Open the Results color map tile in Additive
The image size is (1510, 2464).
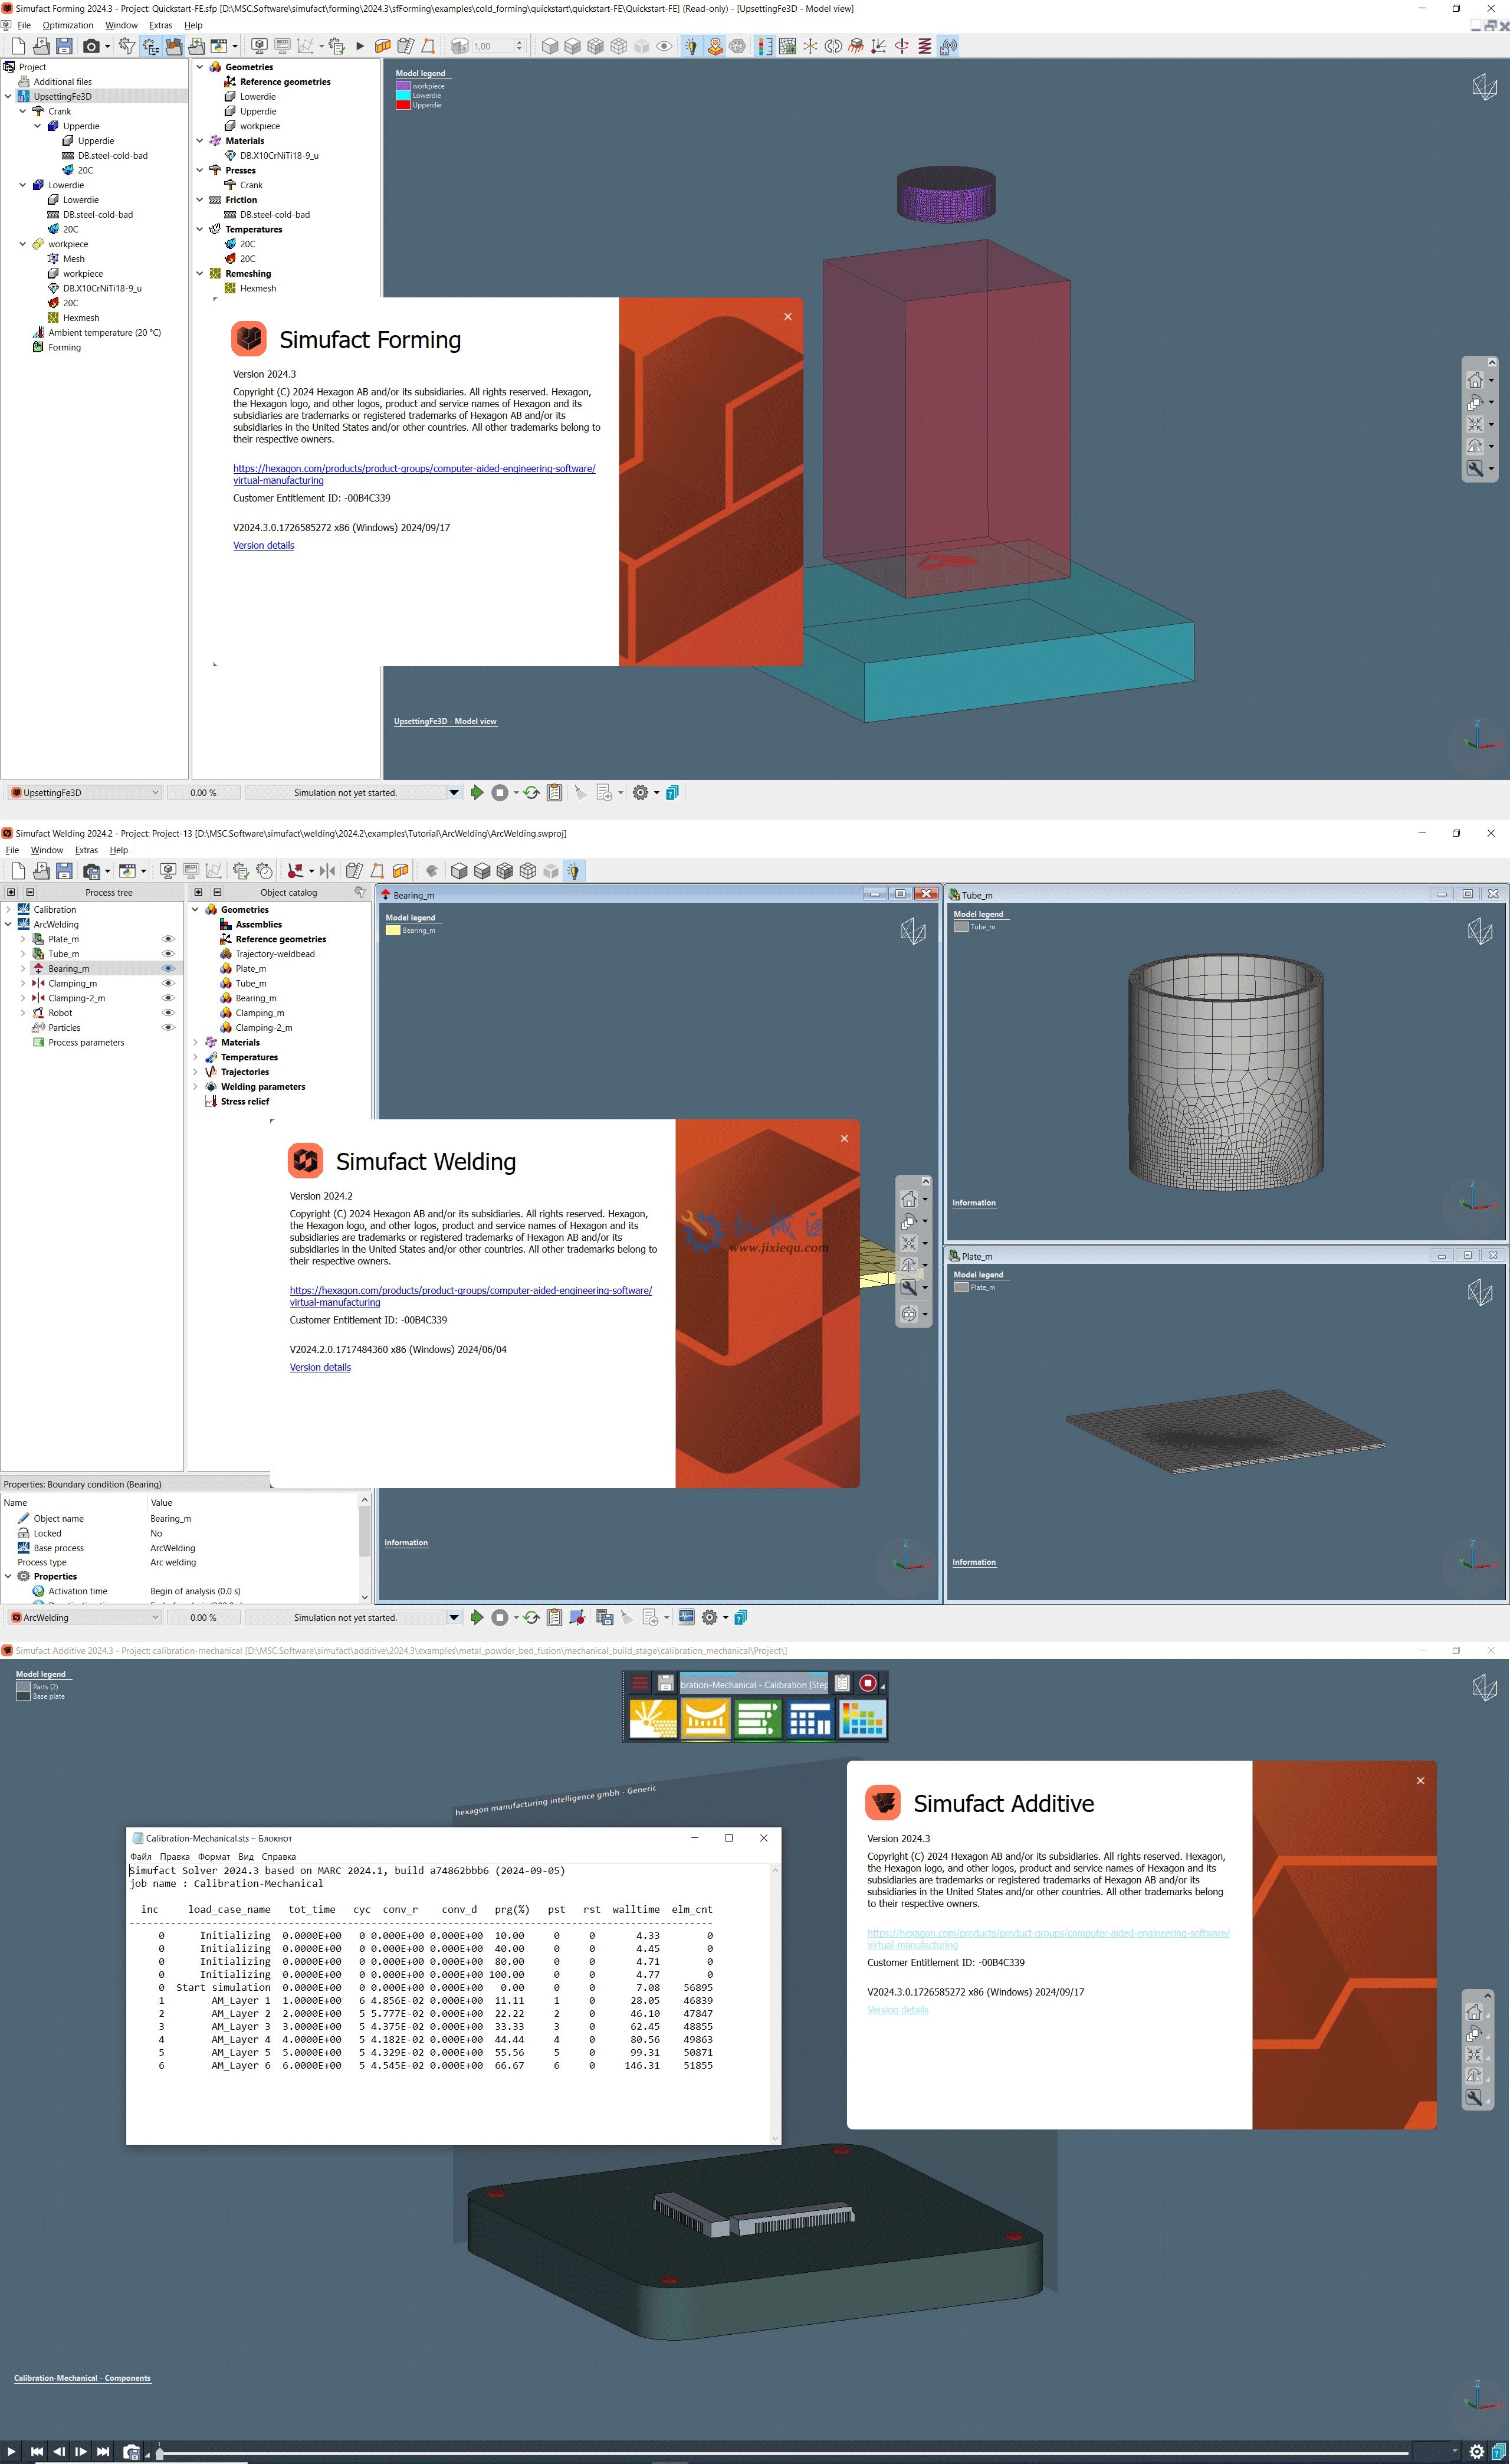[x=862, y=1720]
